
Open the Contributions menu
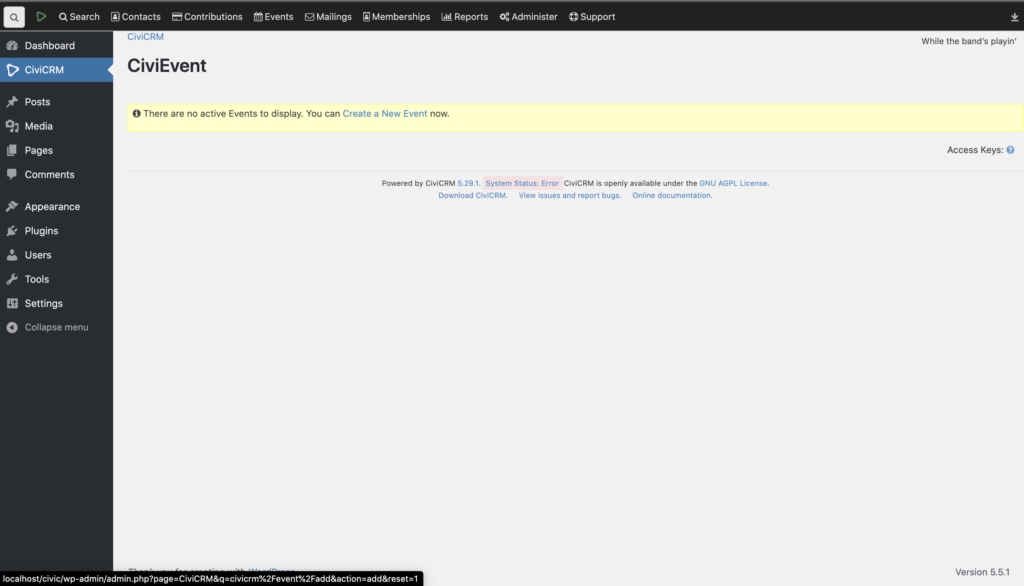(x=207, y=17)
